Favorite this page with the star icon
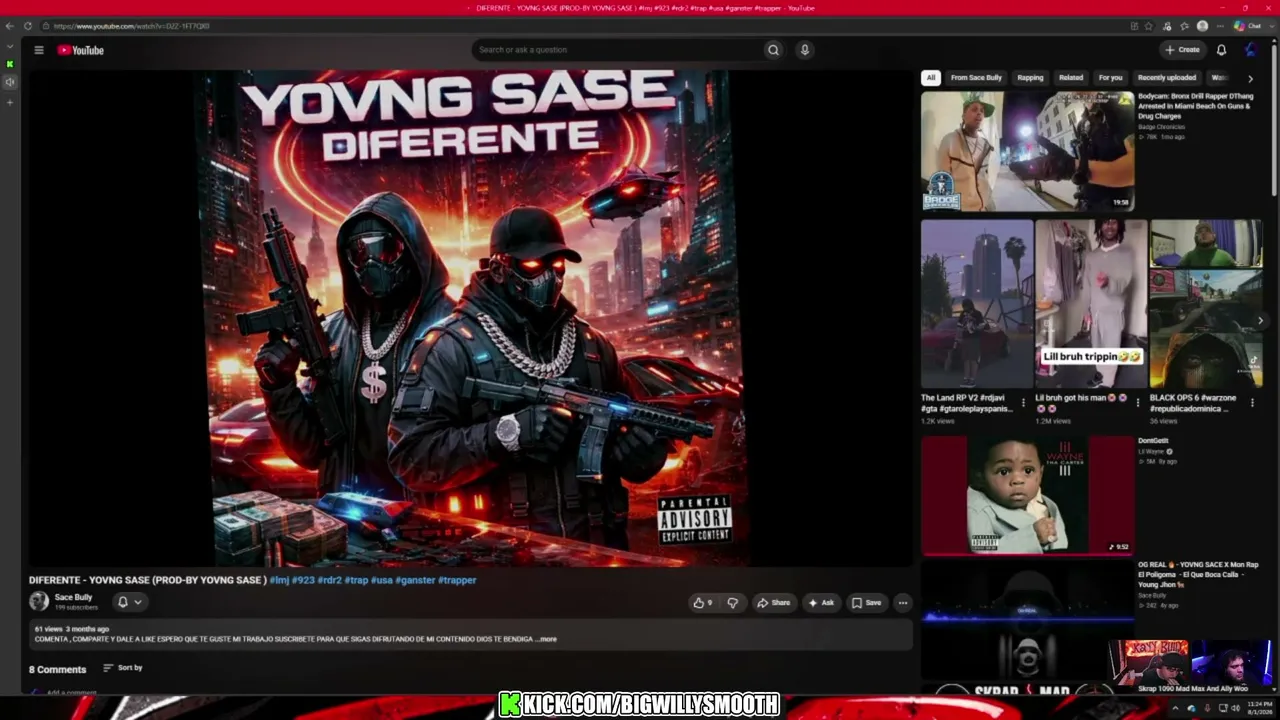The height and width of the screenshot is (720, 1280). 1149,26
